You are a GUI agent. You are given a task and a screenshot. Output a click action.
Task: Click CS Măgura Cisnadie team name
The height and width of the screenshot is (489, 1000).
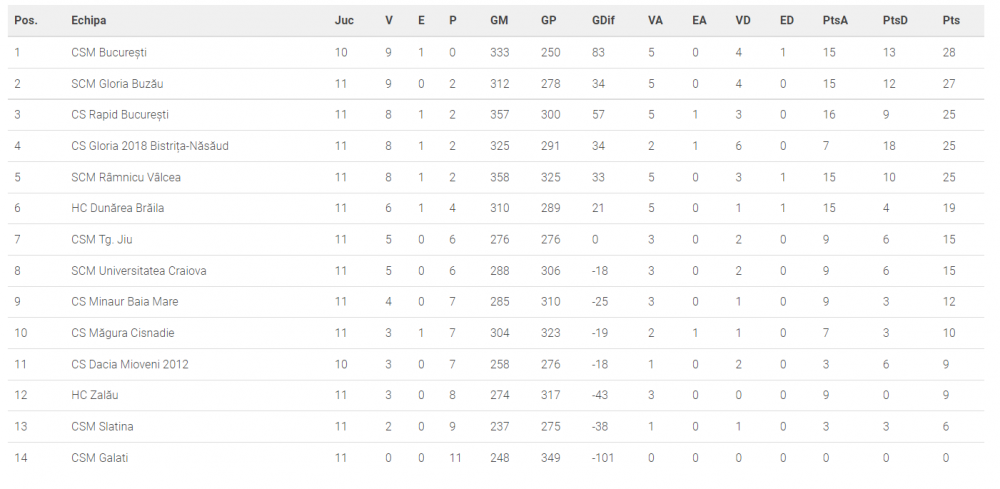point(123,333)
